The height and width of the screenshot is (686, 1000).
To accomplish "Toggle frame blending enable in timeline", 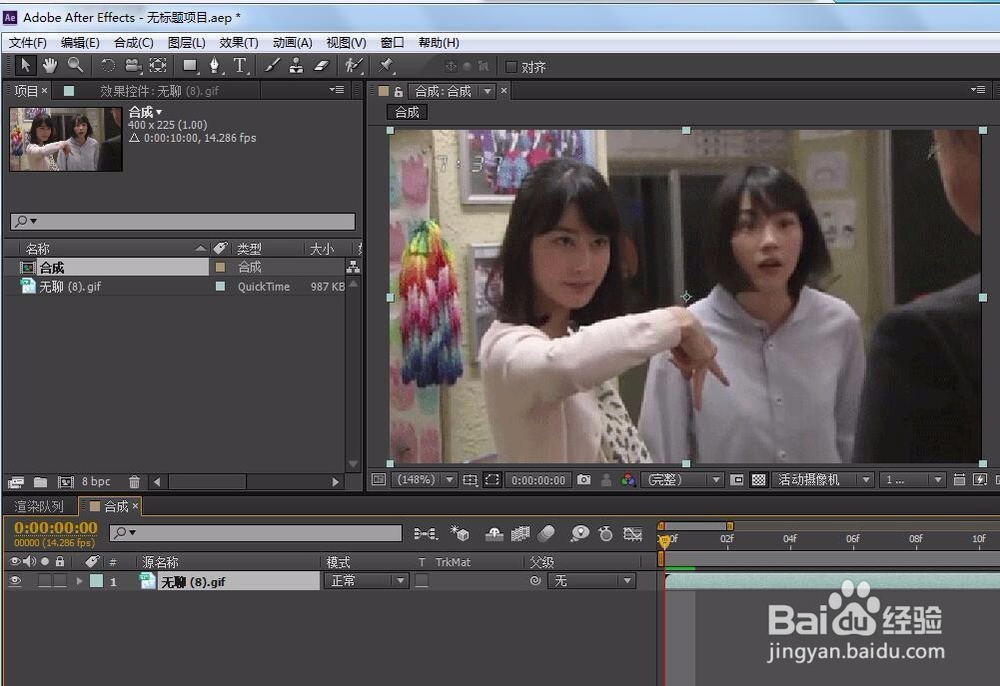I will coord(520,533).
